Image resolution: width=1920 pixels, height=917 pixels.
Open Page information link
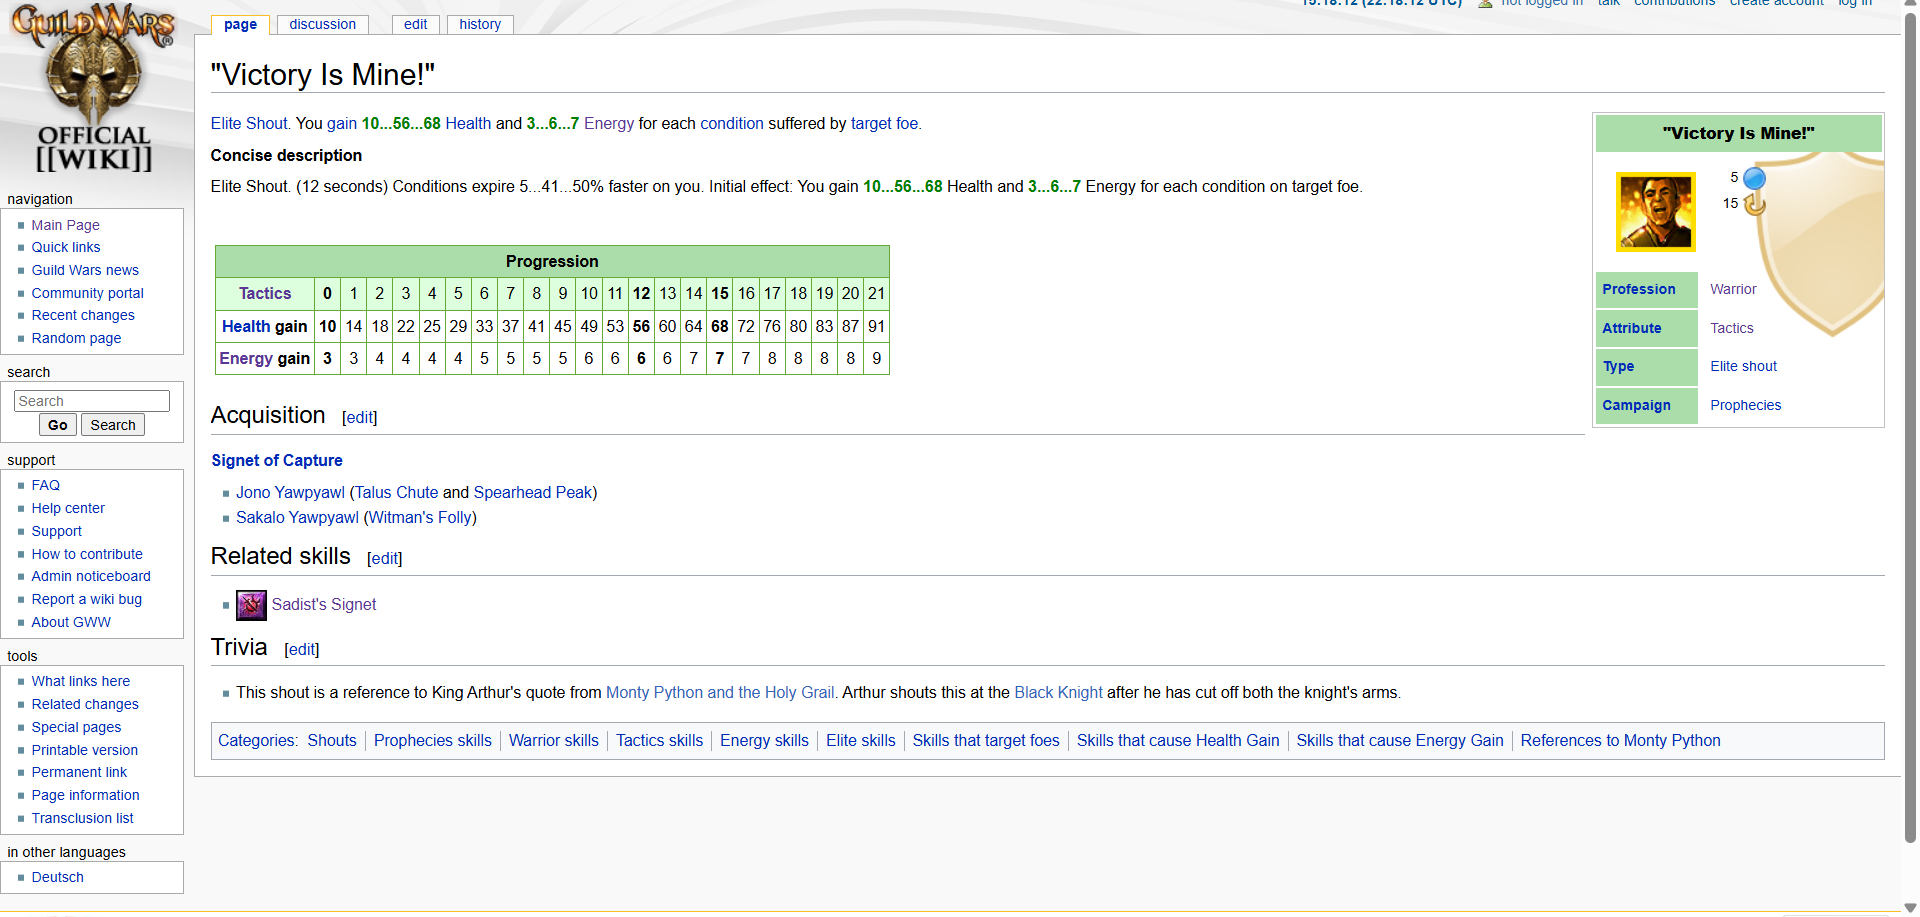pos(85,795)
